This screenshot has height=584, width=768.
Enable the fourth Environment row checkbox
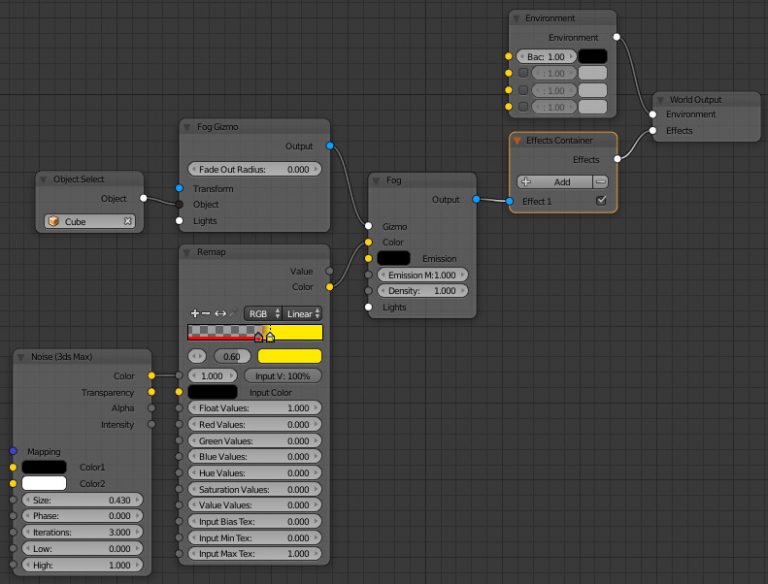523,106
